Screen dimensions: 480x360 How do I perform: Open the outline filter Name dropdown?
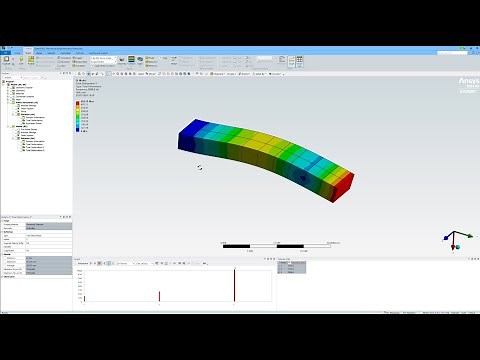pos(12,77)
